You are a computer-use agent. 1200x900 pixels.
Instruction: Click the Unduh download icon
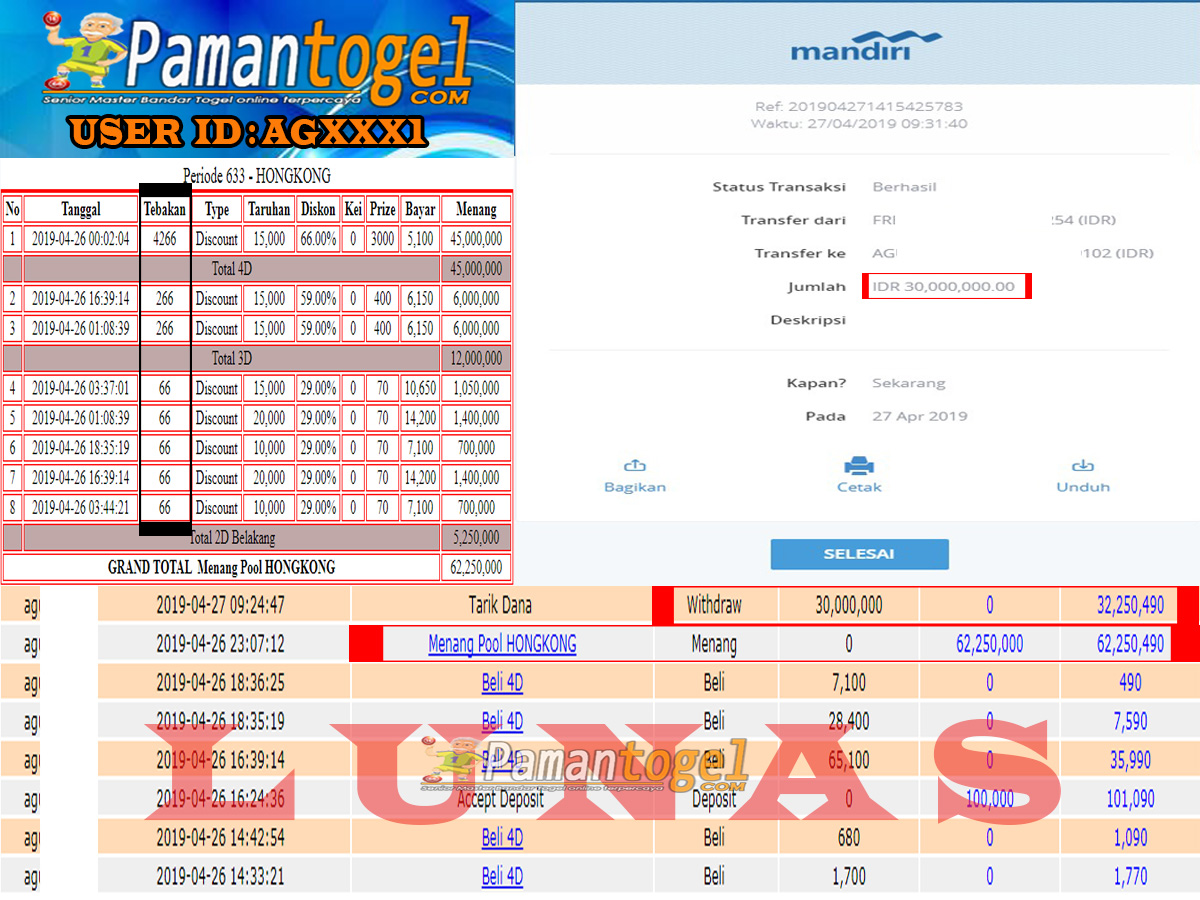1083,466
